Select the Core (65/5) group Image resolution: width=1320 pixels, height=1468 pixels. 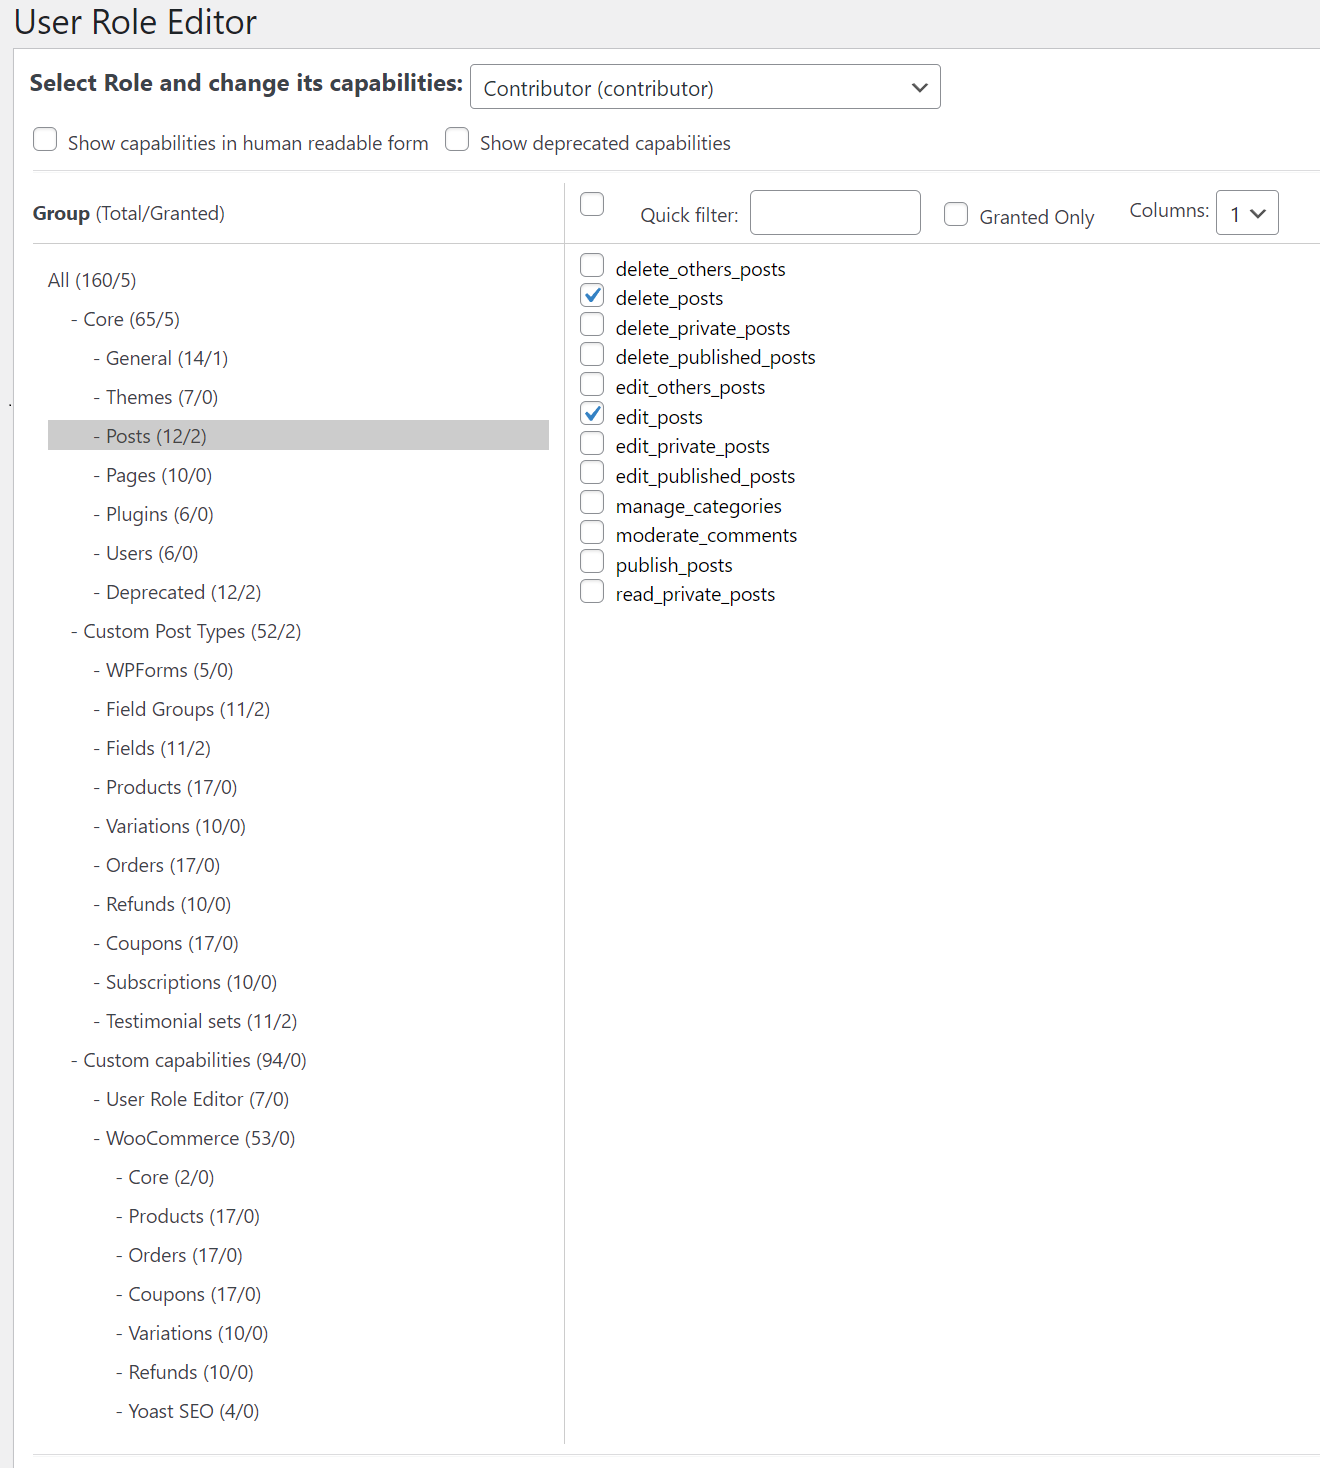131,319
